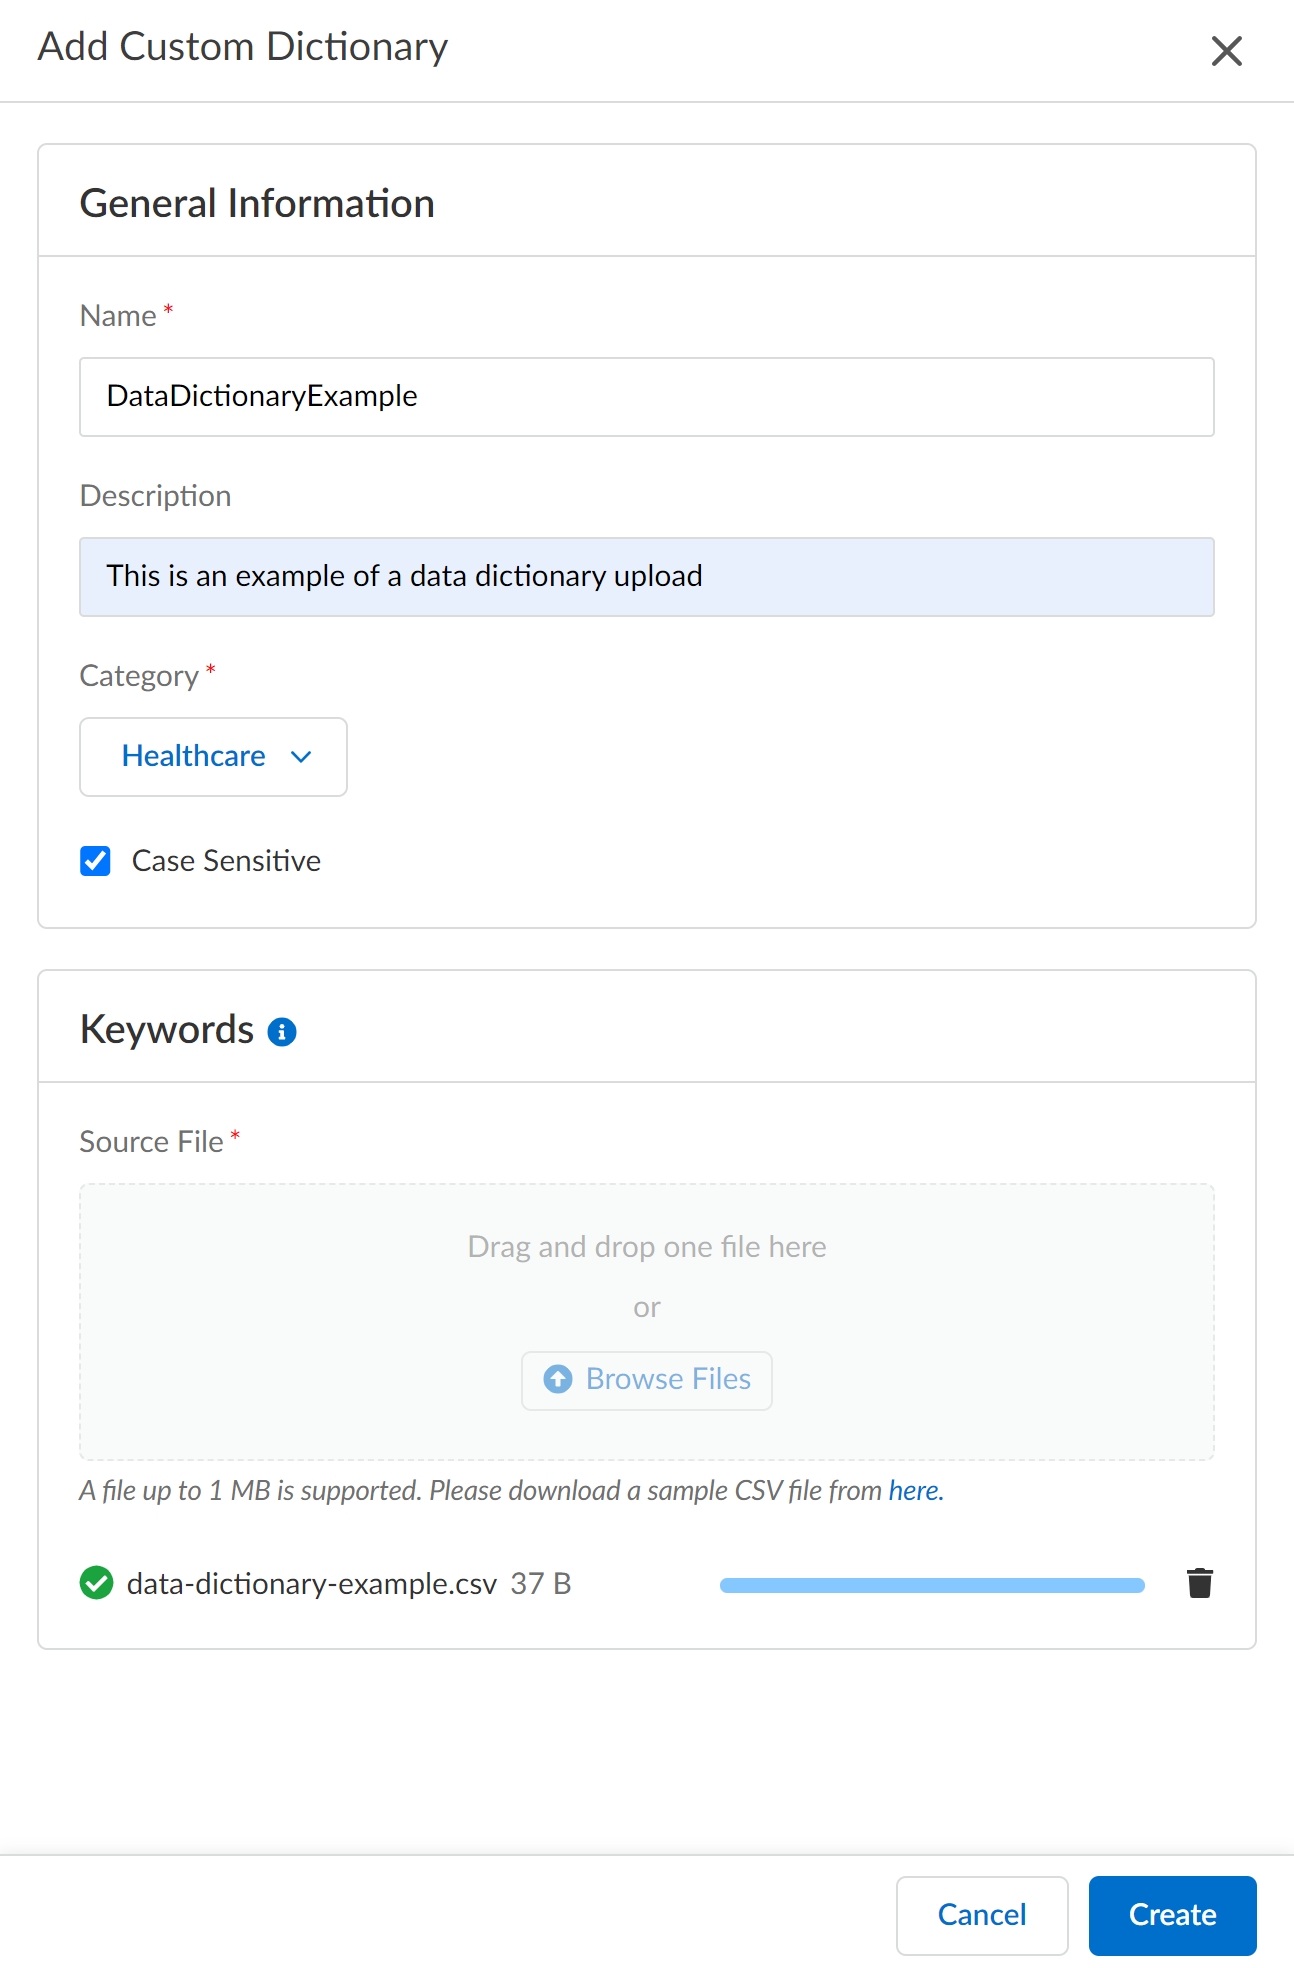Viewport: 1294px width, 1968px height.
Task: Click the upload arrow icon in Browse Files
Action: (x=558, y=1379)
